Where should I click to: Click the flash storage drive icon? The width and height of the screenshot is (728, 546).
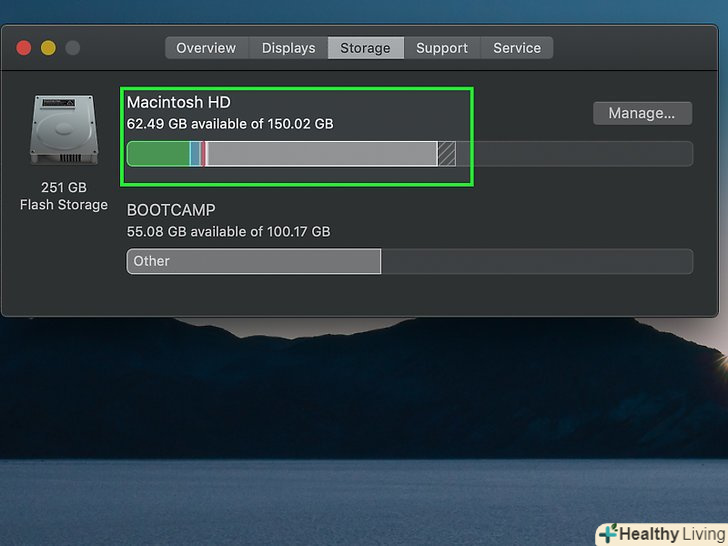64,130
